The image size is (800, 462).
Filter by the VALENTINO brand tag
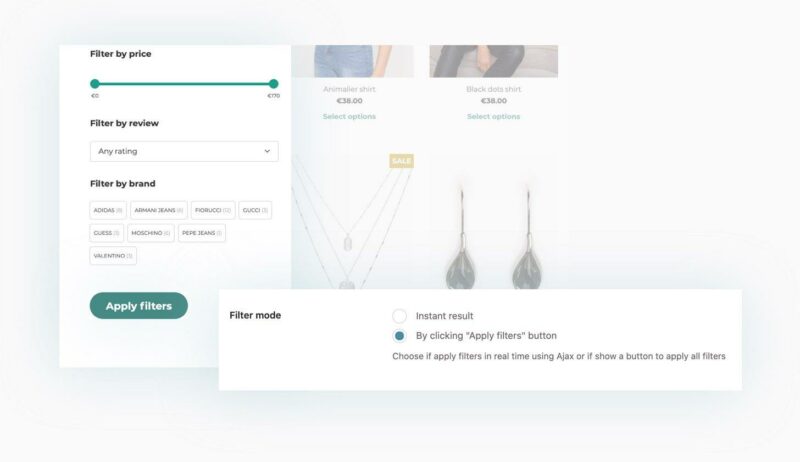[x=113, y=256]
